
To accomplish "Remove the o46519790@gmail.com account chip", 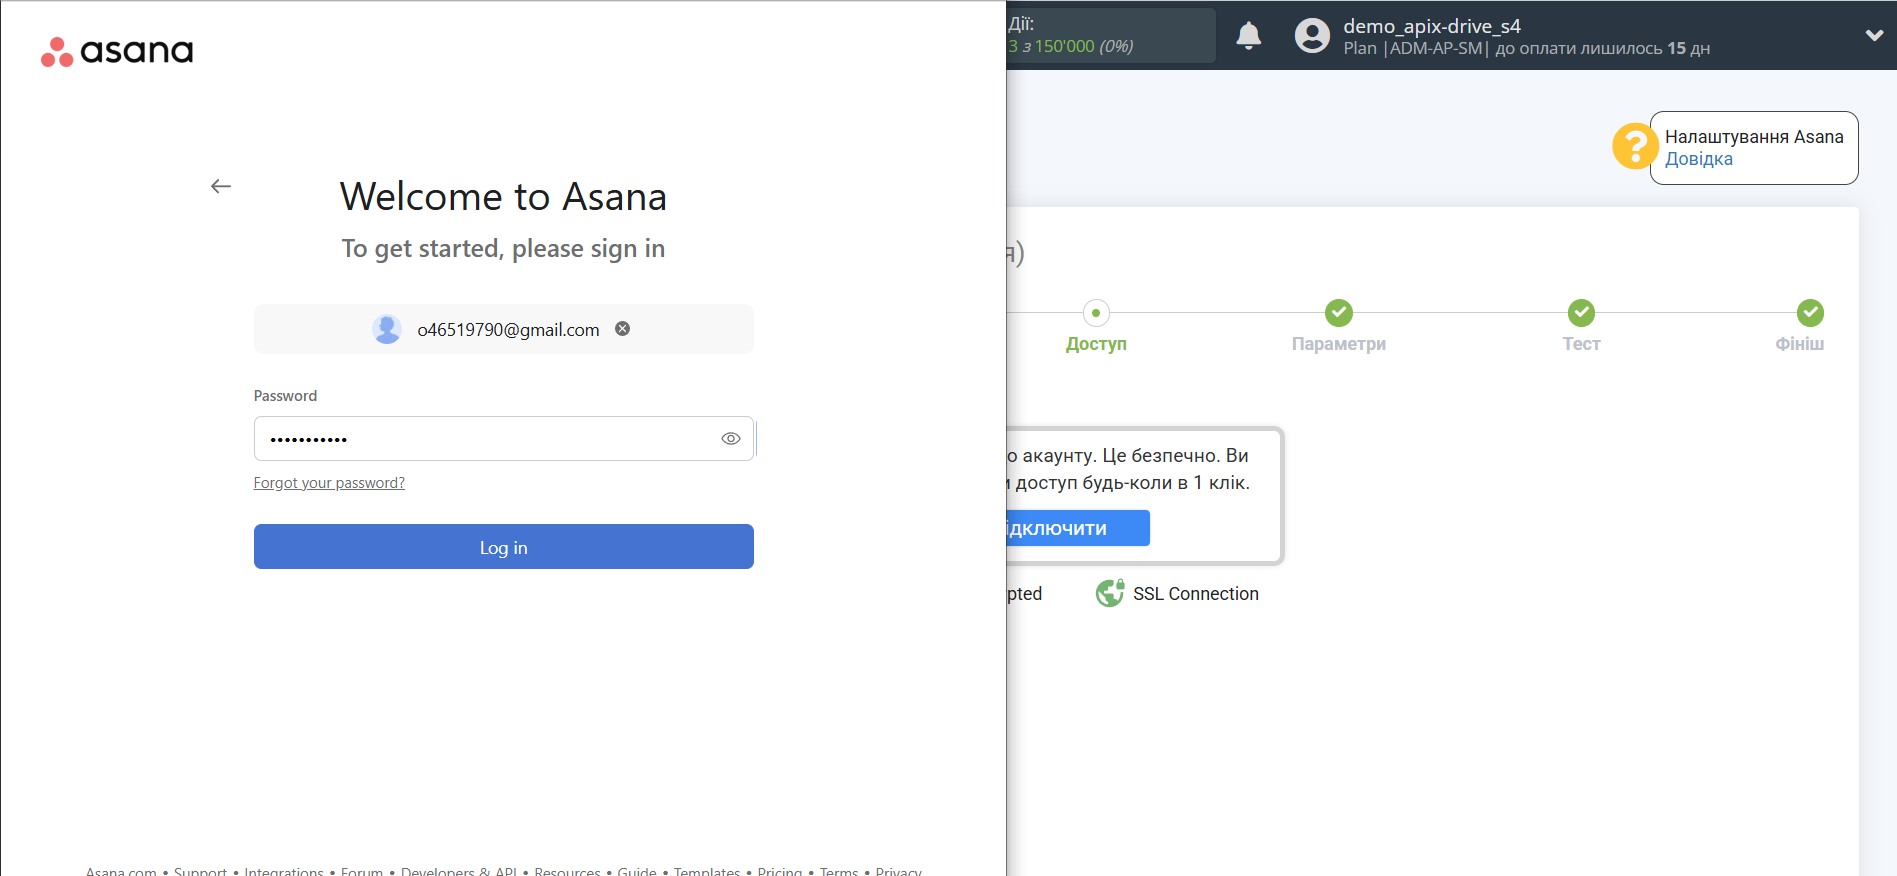I will click(622, 329).
